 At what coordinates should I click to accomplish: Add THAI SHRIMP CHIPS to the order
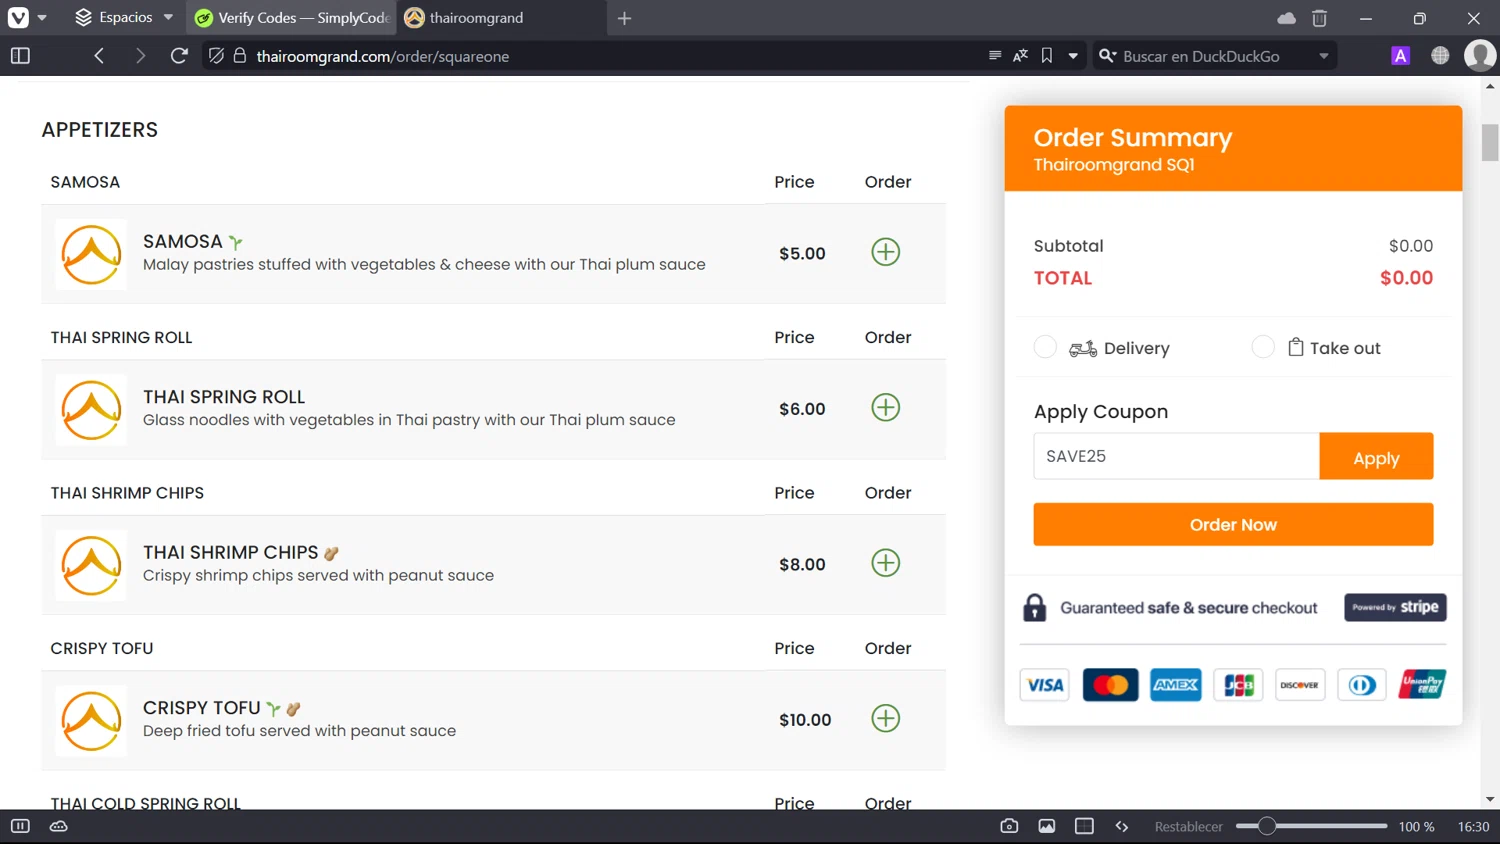(x=886, y=563)
